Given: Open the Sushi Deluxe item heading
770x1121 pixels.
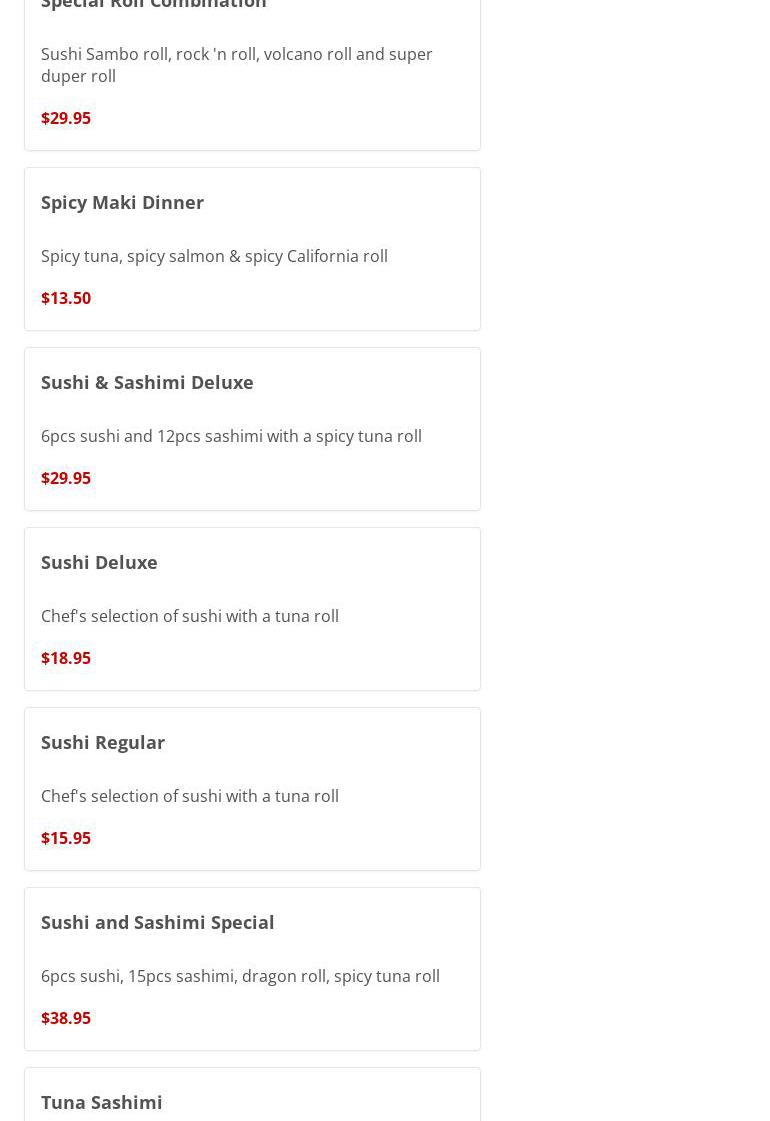Looking at the screenshot, I should pyautogui.click(x=99, y=562).
